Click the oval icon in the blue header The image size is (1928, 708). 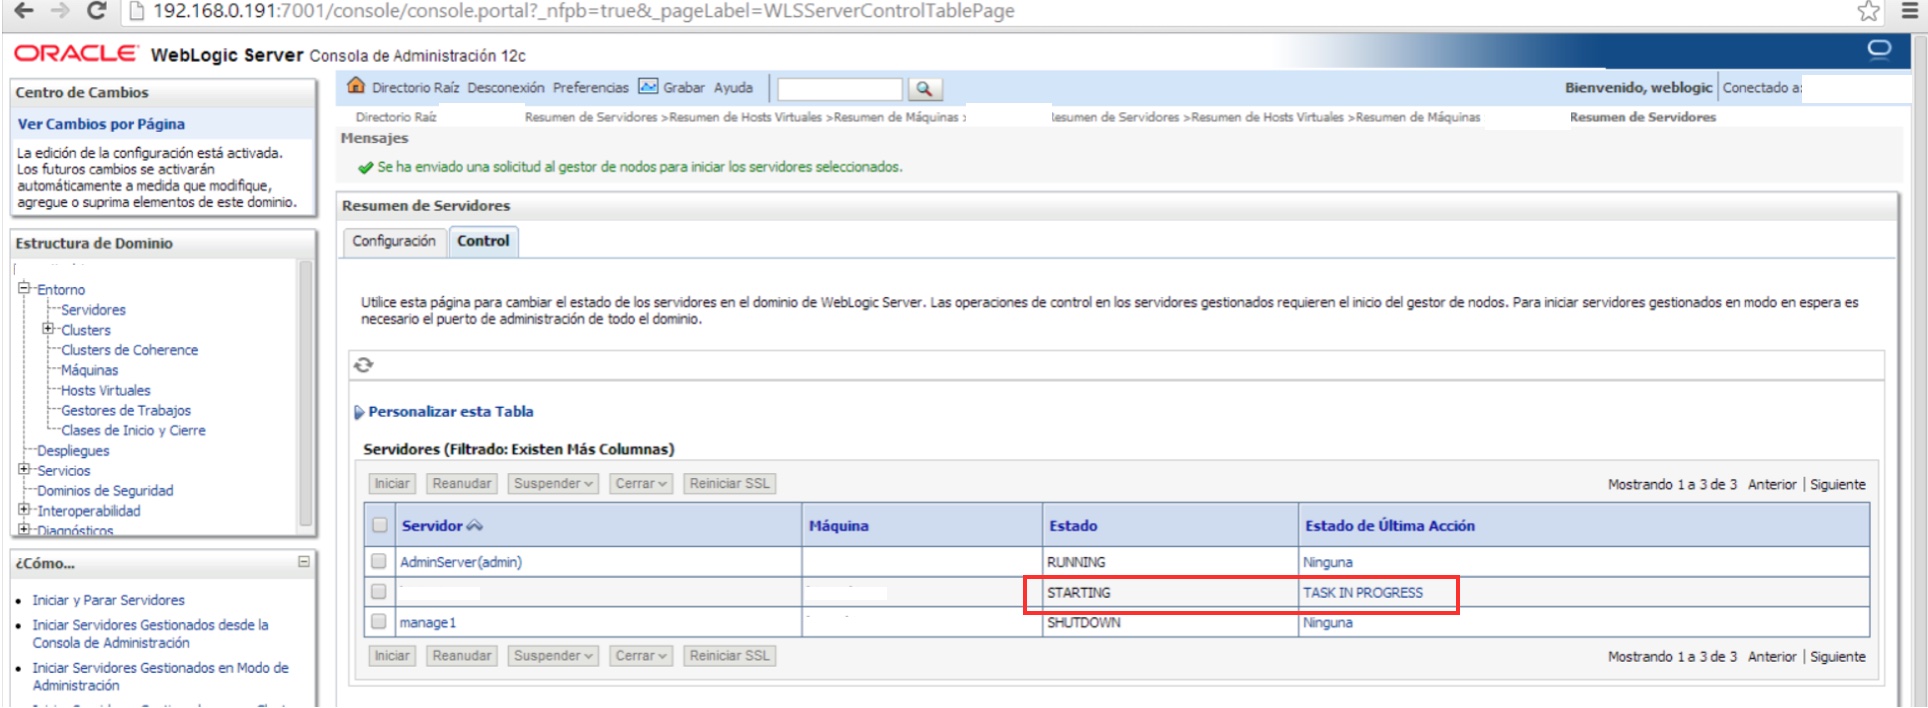coord(1880,49)
